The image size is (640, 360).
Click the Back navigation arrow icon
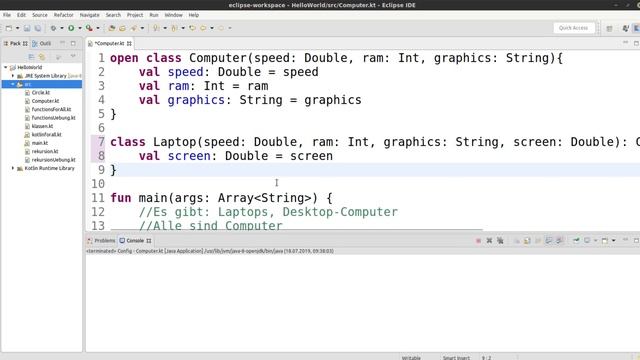(x=203, y=28)
